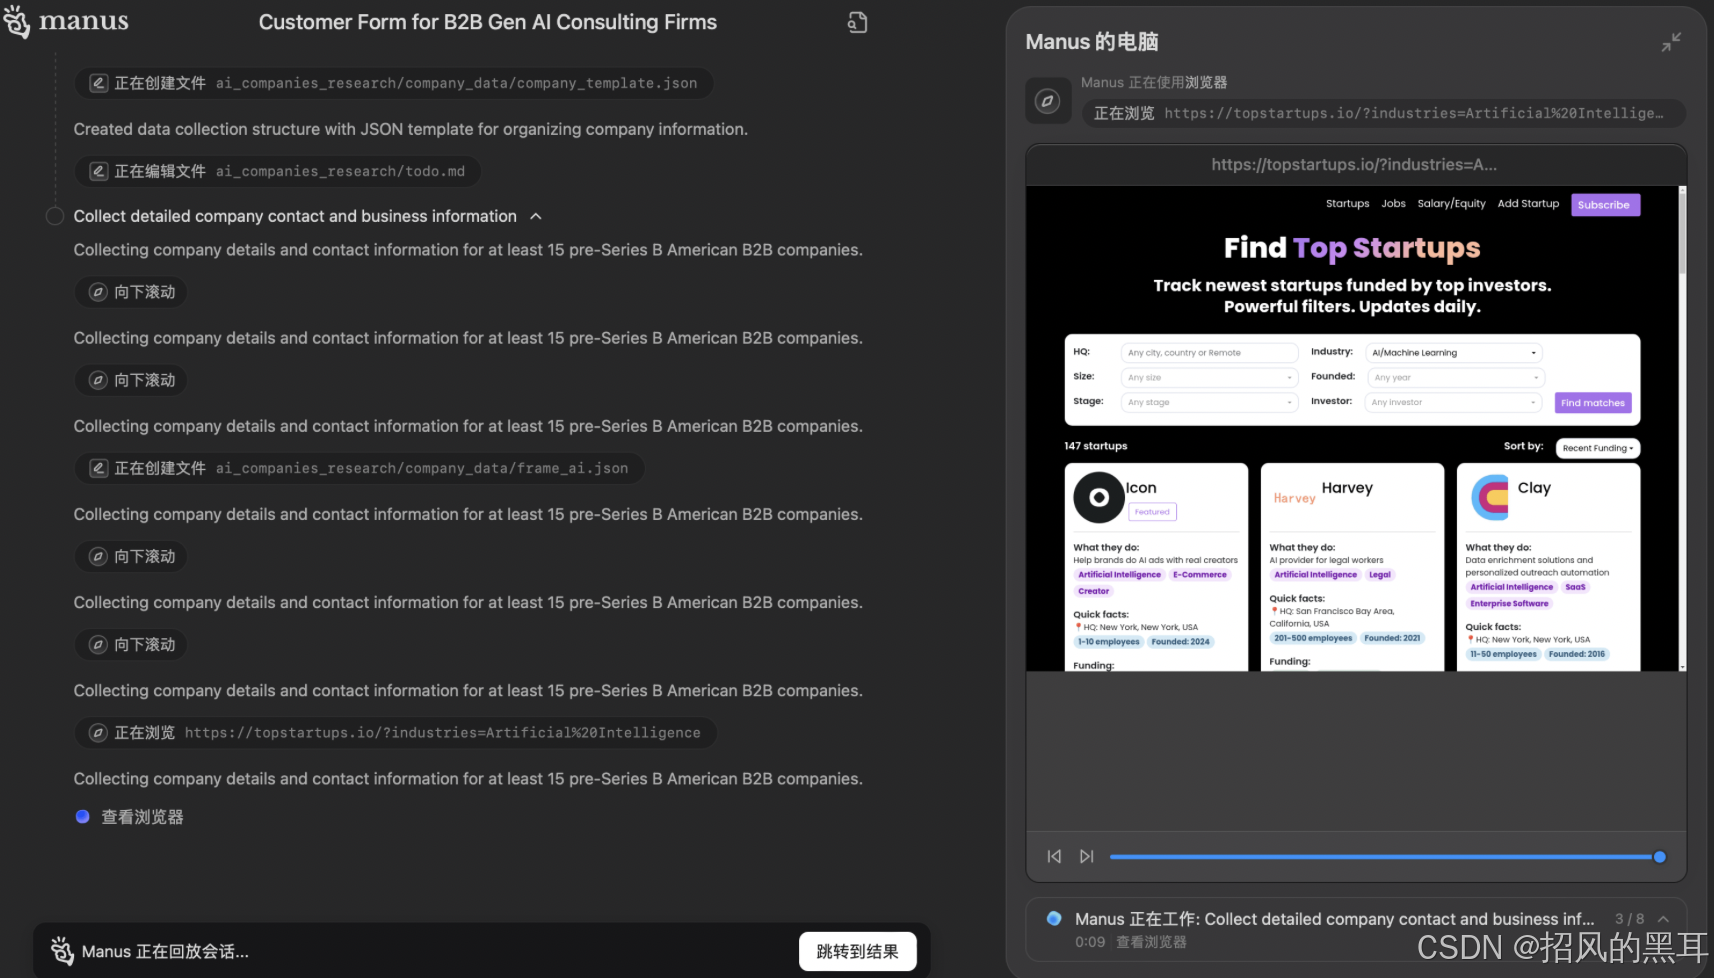The image size is (1714, 978).
Task: Click the 201-500 employees badge on Harvey
Action: pos(1312,638)
